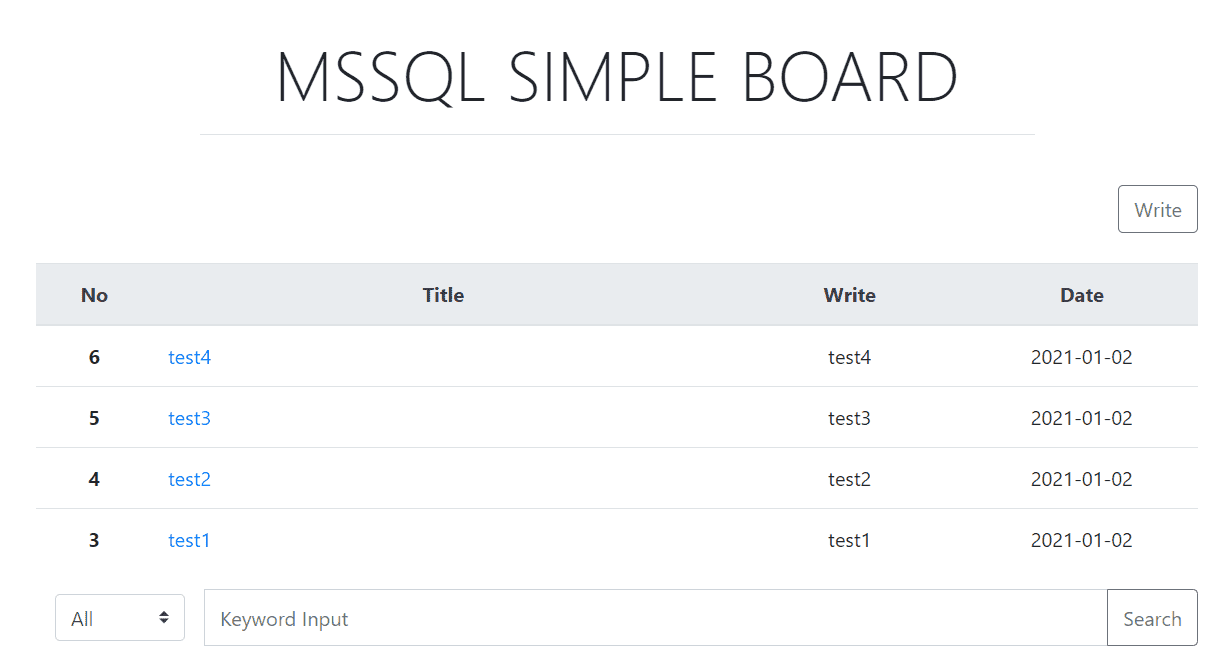Select row number 6 cell
1224x670 pixels.
(94, 357)
